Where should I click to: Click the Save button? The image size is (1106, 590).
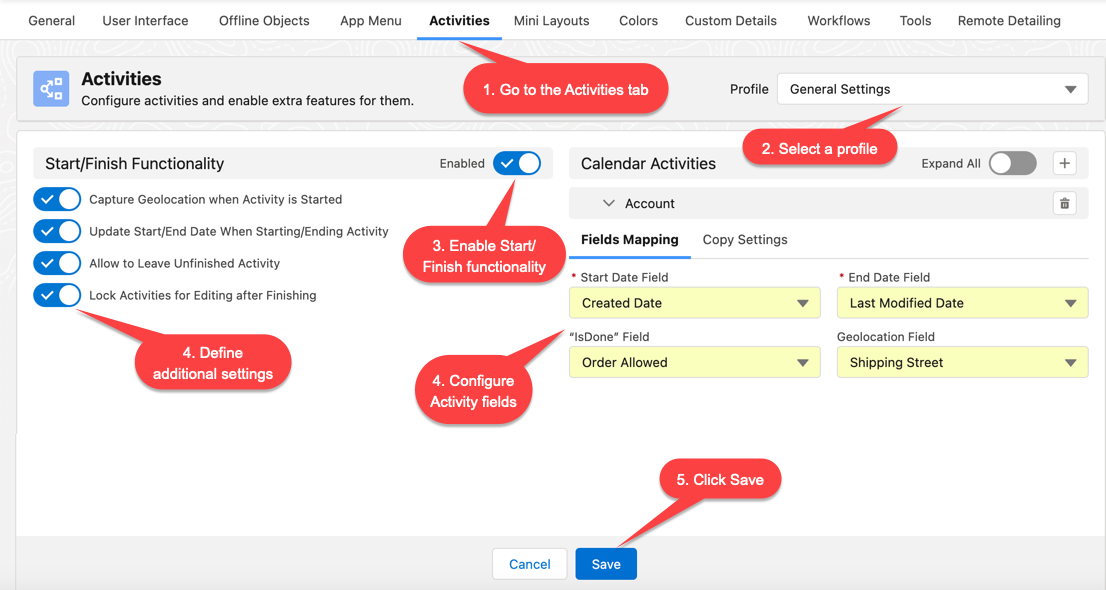click(606, 563)
